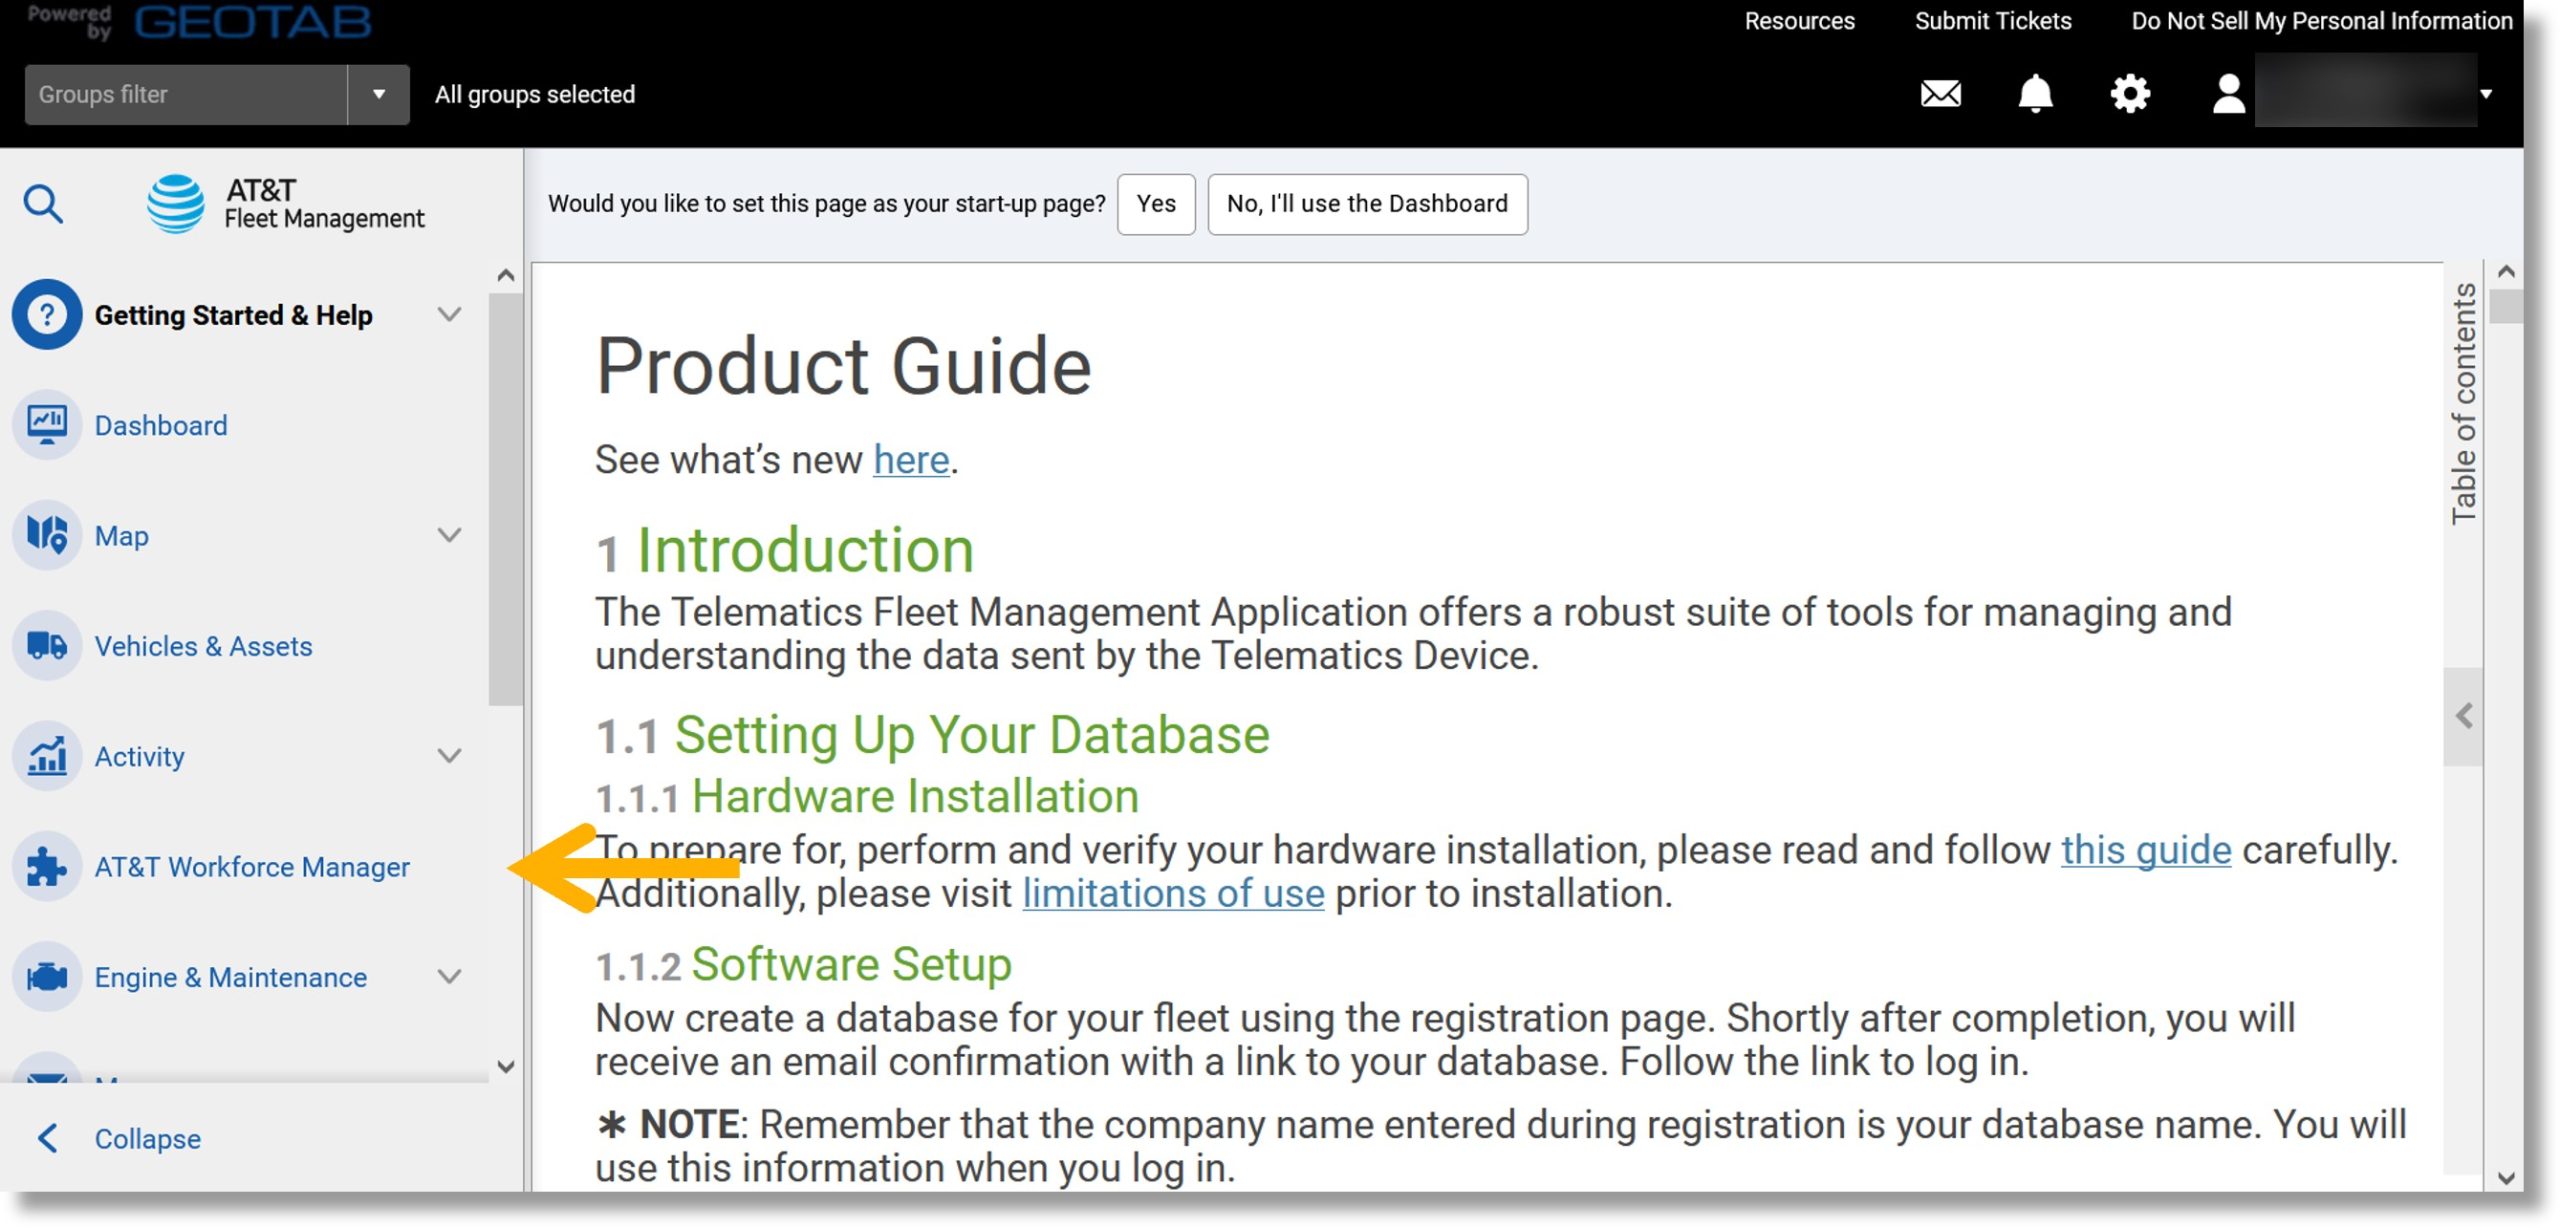This screenshot has height=1228, width=2560.
Task: Click inside the Groups filter field
Action: 186,94
